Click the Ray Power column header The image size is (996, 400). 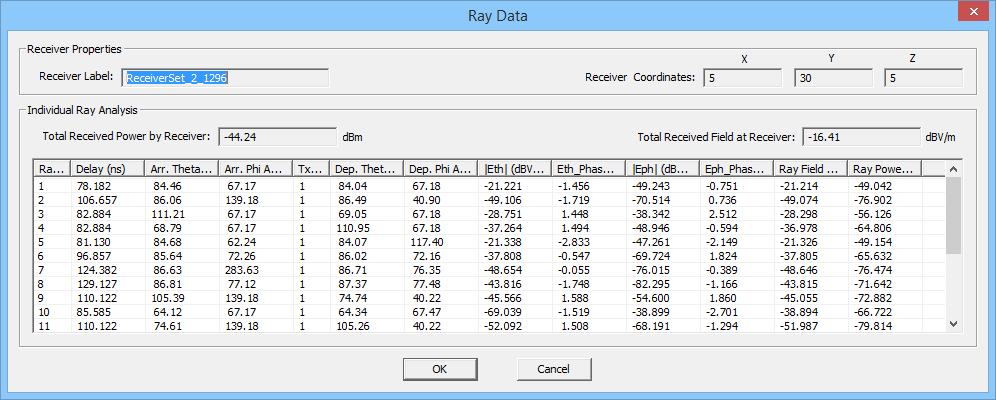883,169
